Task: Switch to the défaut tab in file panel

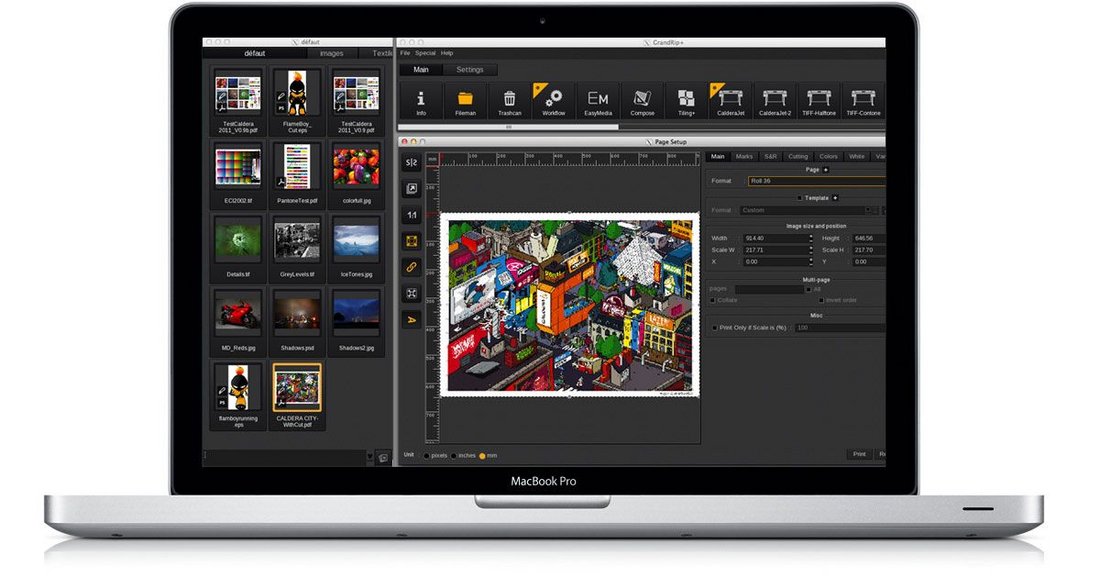Action: coord(255,53)
